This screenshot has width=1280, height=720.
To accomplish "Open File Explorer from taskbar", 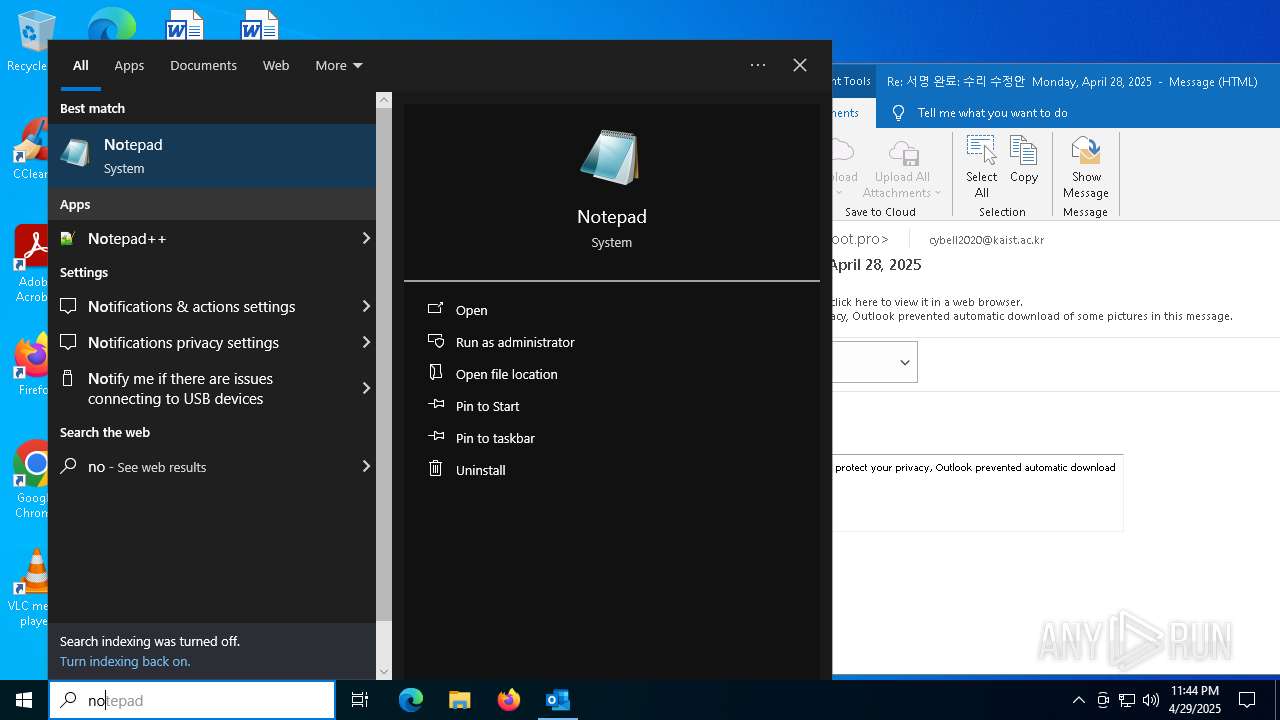I will click(459, 700).
